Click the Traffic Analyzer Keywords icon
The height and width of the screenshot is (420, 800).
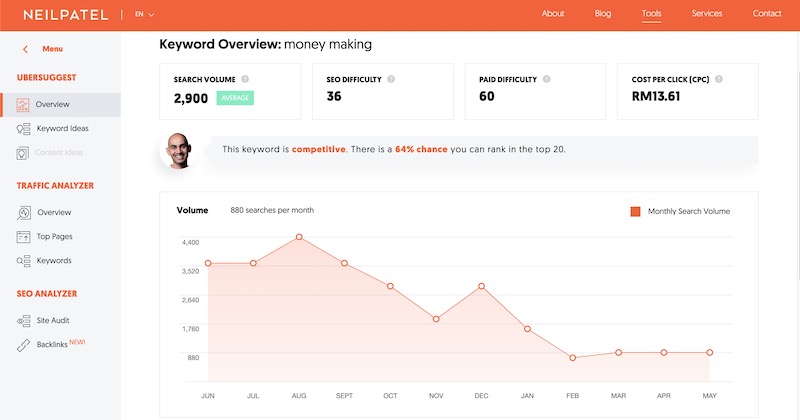(x=23, y=261)
